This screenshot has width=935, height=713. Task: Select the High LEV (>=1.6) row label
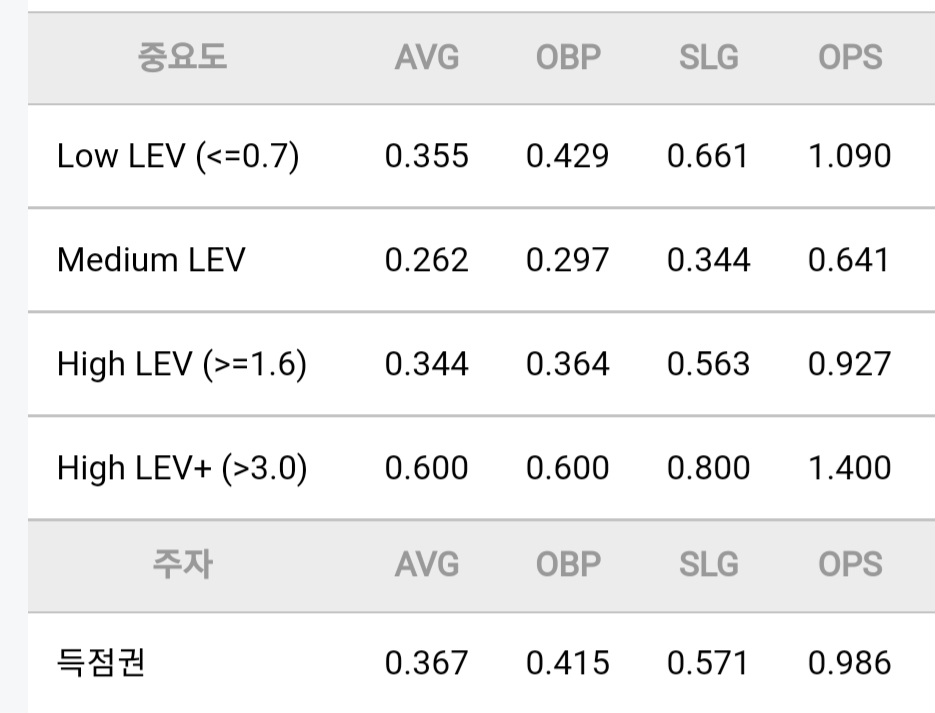[x=182, y=364]
